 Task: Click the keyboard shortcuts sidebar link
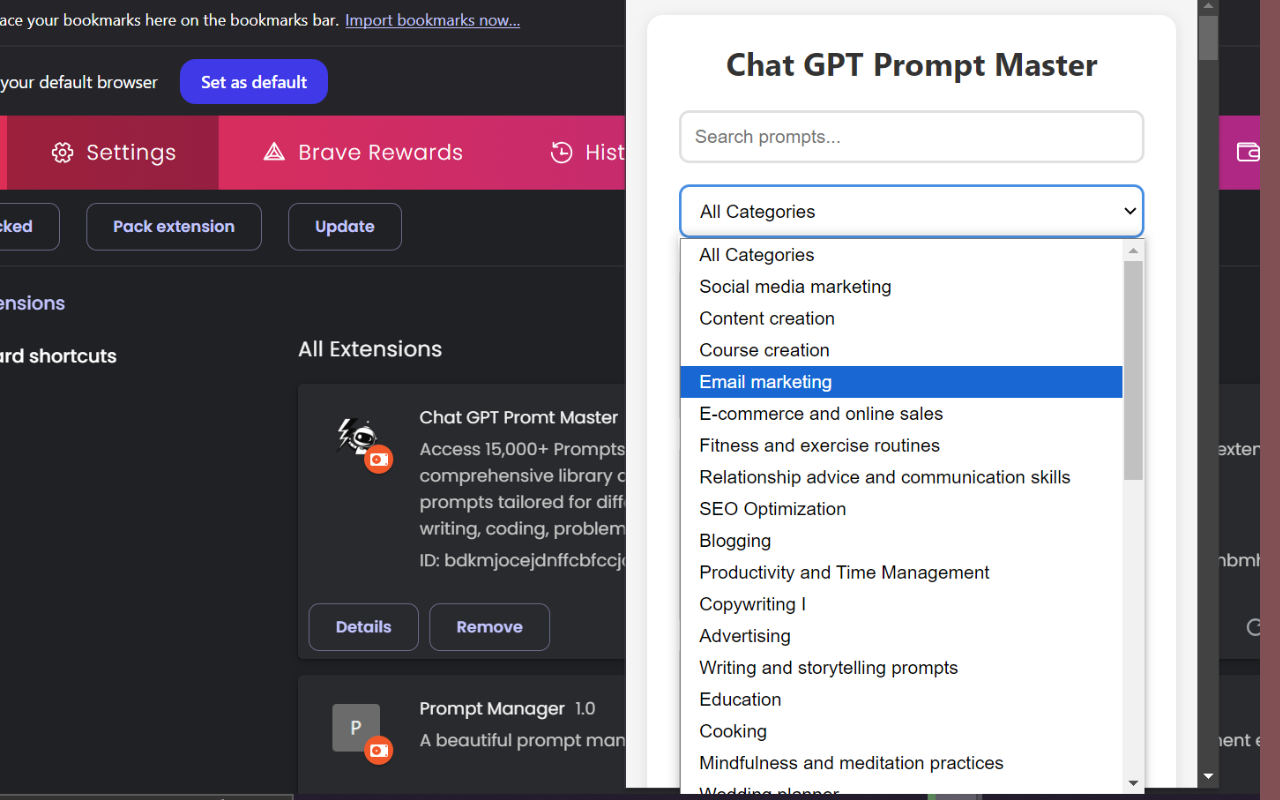pyautogui.click(x=58, y=356)
